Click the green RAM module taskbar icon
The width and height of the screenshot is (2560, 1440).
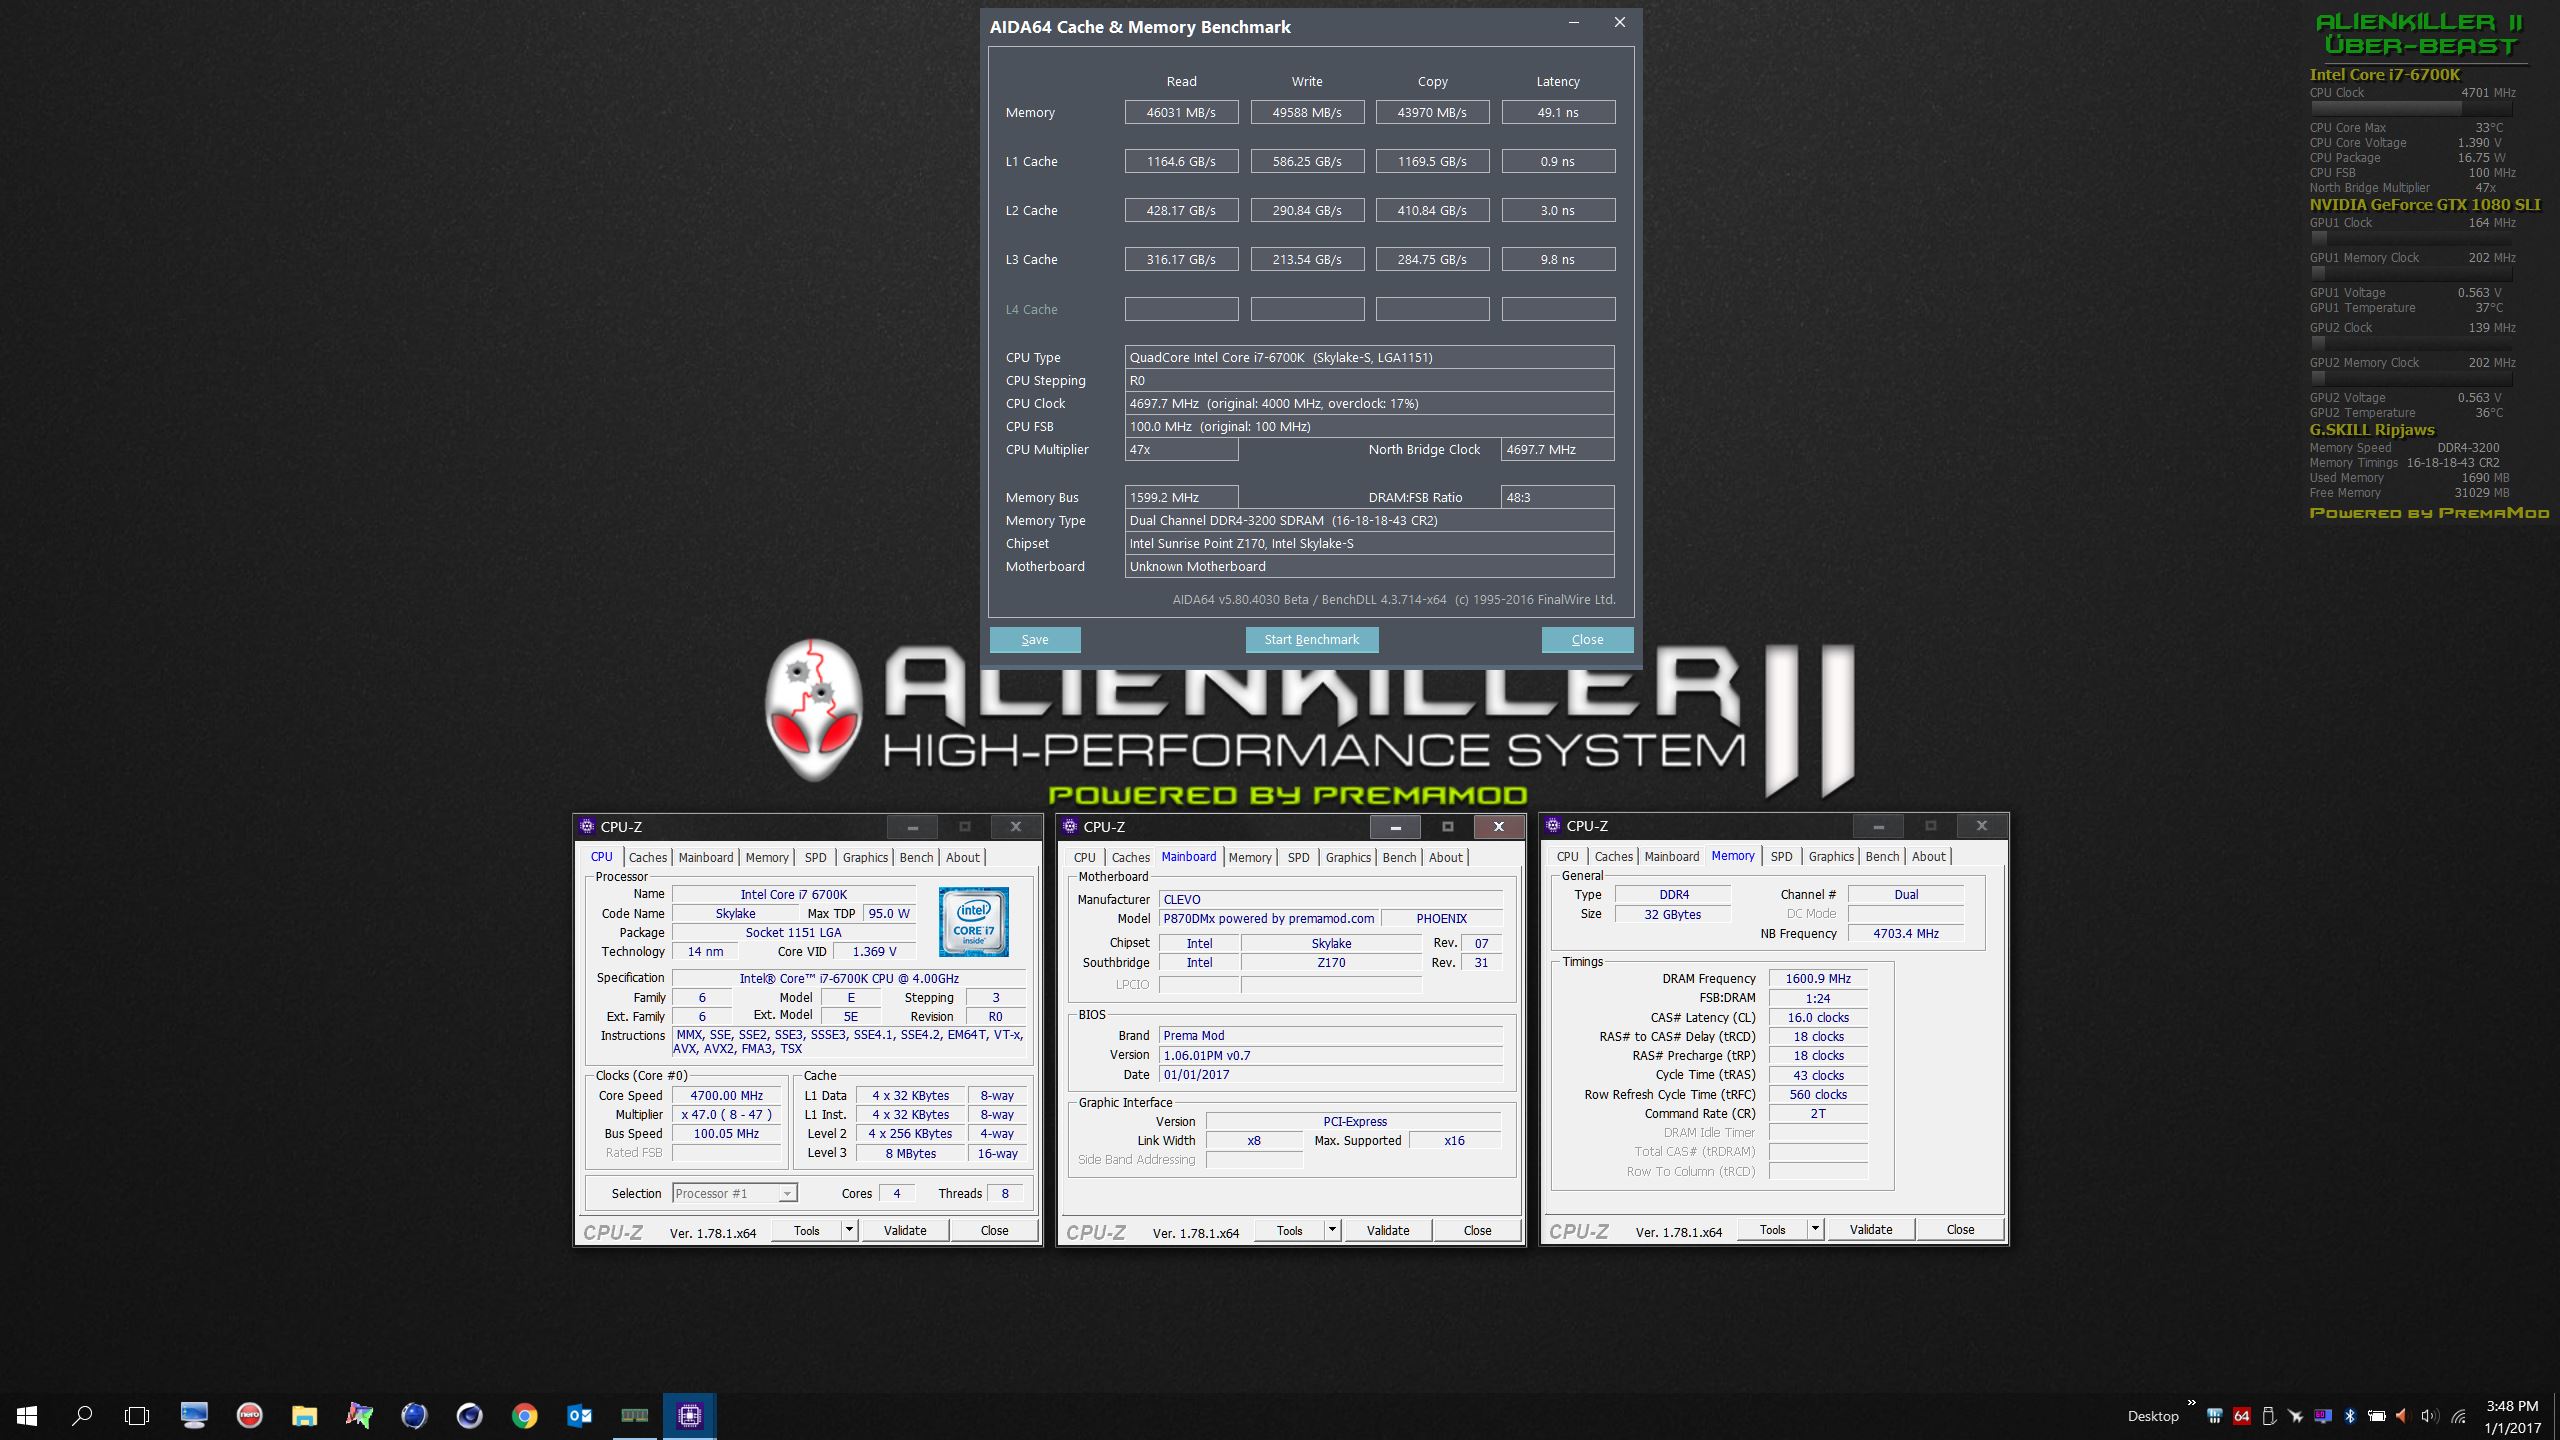tap(634, 1415)
